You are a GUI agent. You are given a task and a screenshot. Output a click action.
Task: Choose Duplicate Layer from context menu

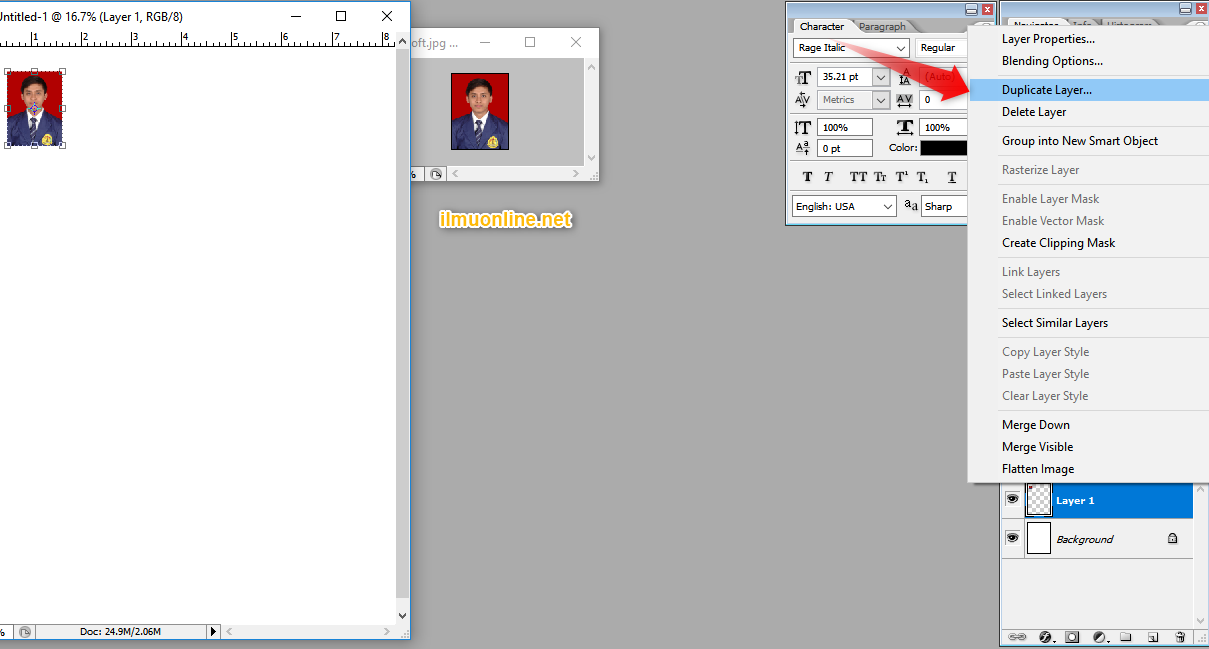coord(1047,90)
